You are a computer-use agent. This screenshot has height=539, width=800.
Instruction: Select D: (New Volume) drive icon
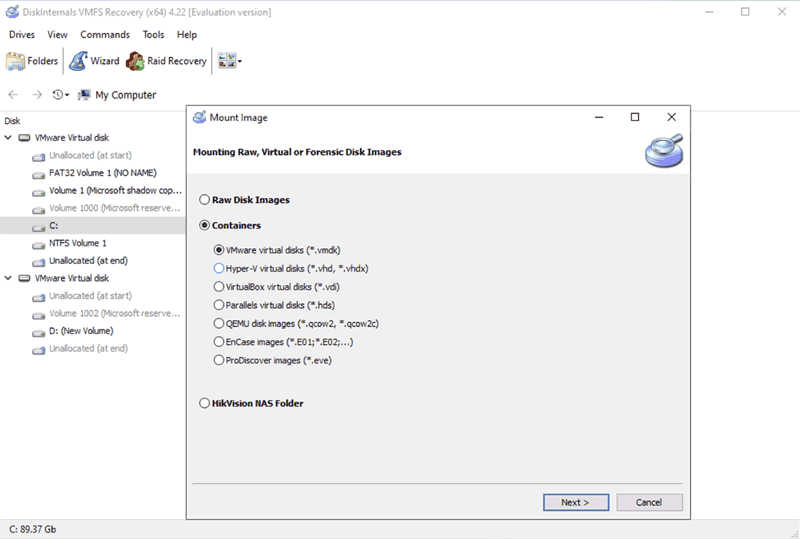(39, 333)
